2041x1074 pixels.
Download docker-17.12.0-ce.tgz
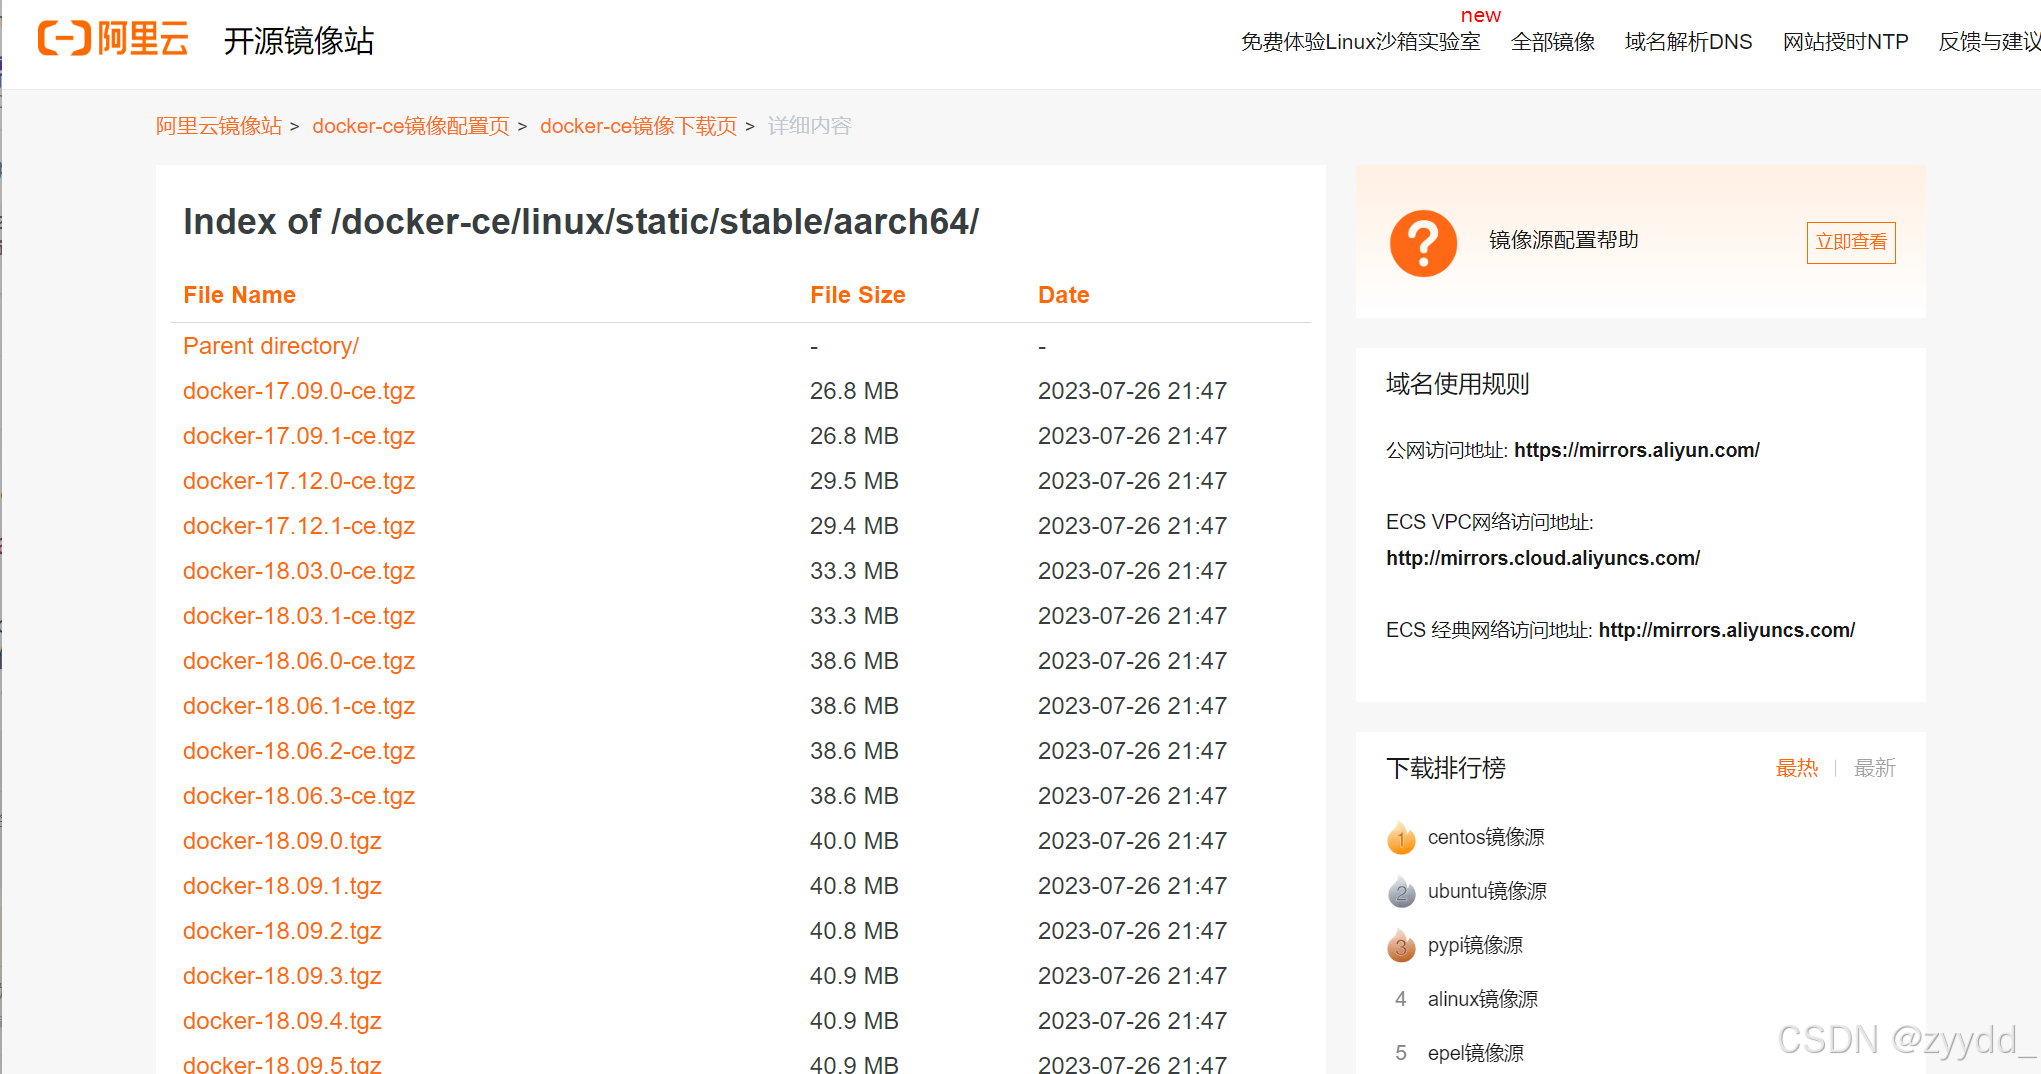[x=298, y=481]
